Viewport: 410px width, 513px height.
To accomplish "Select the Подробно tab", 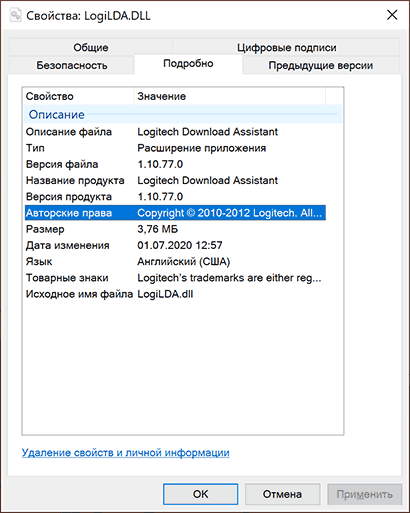I will [188, 64].
